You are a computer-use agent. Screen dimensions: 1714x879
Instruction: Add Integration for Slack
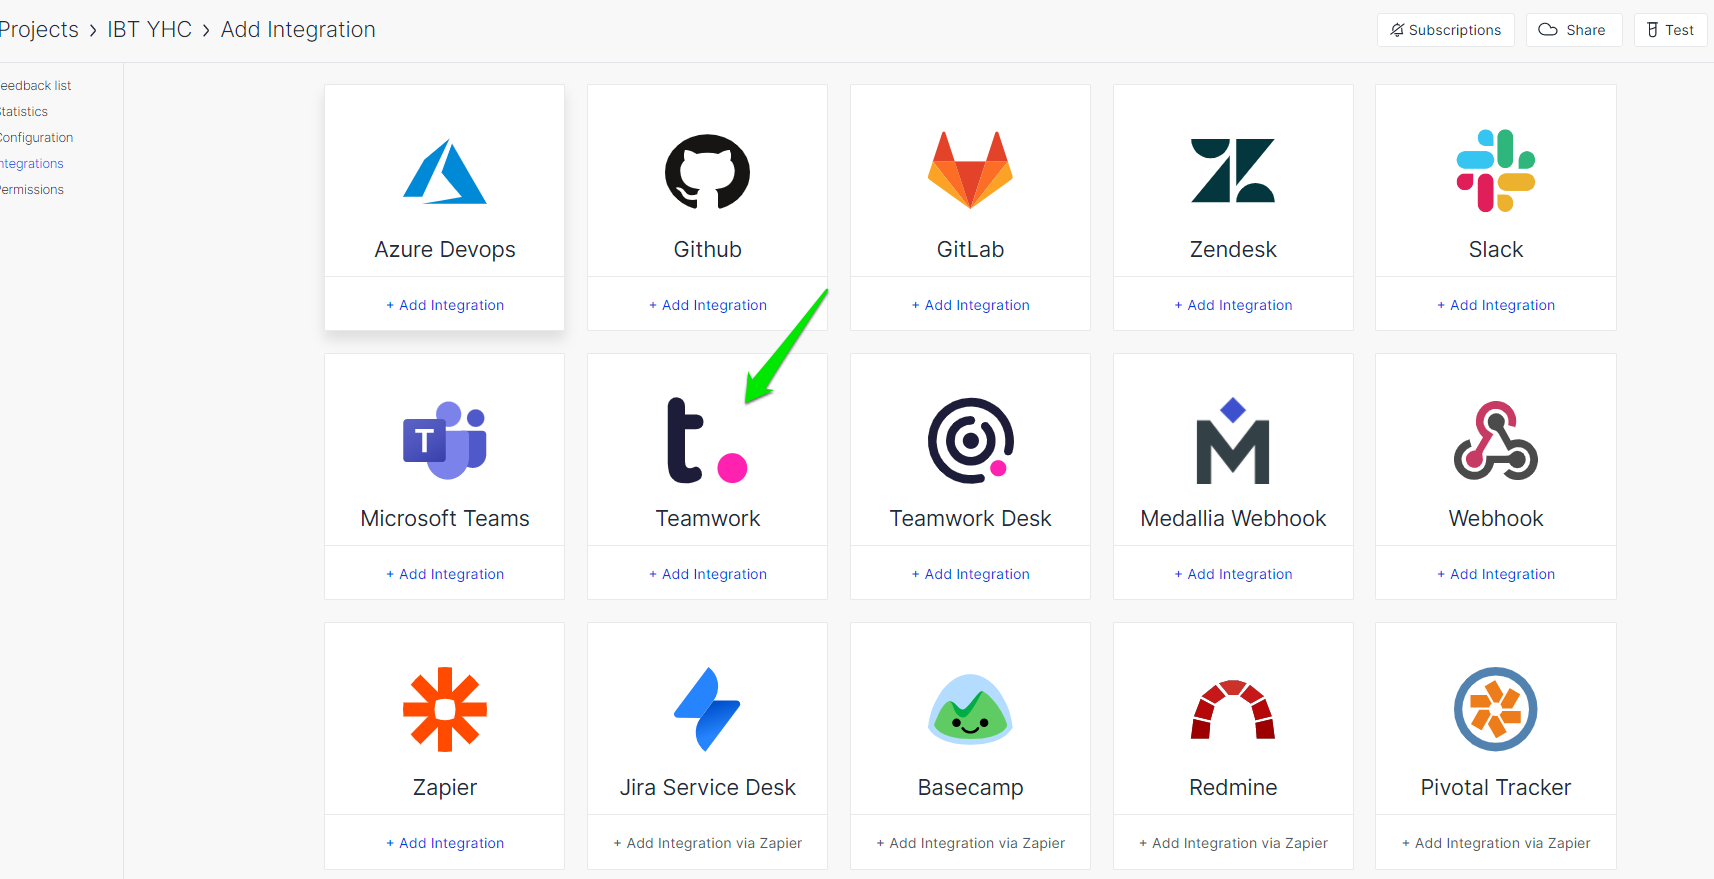1496,305
